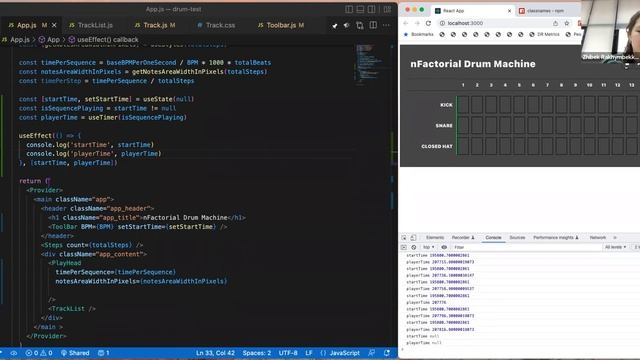The width and height of the screenshot is (640, 360).
Task: Toggle CLOSED HAT step 10 cell
Action: tap(589, 146)
